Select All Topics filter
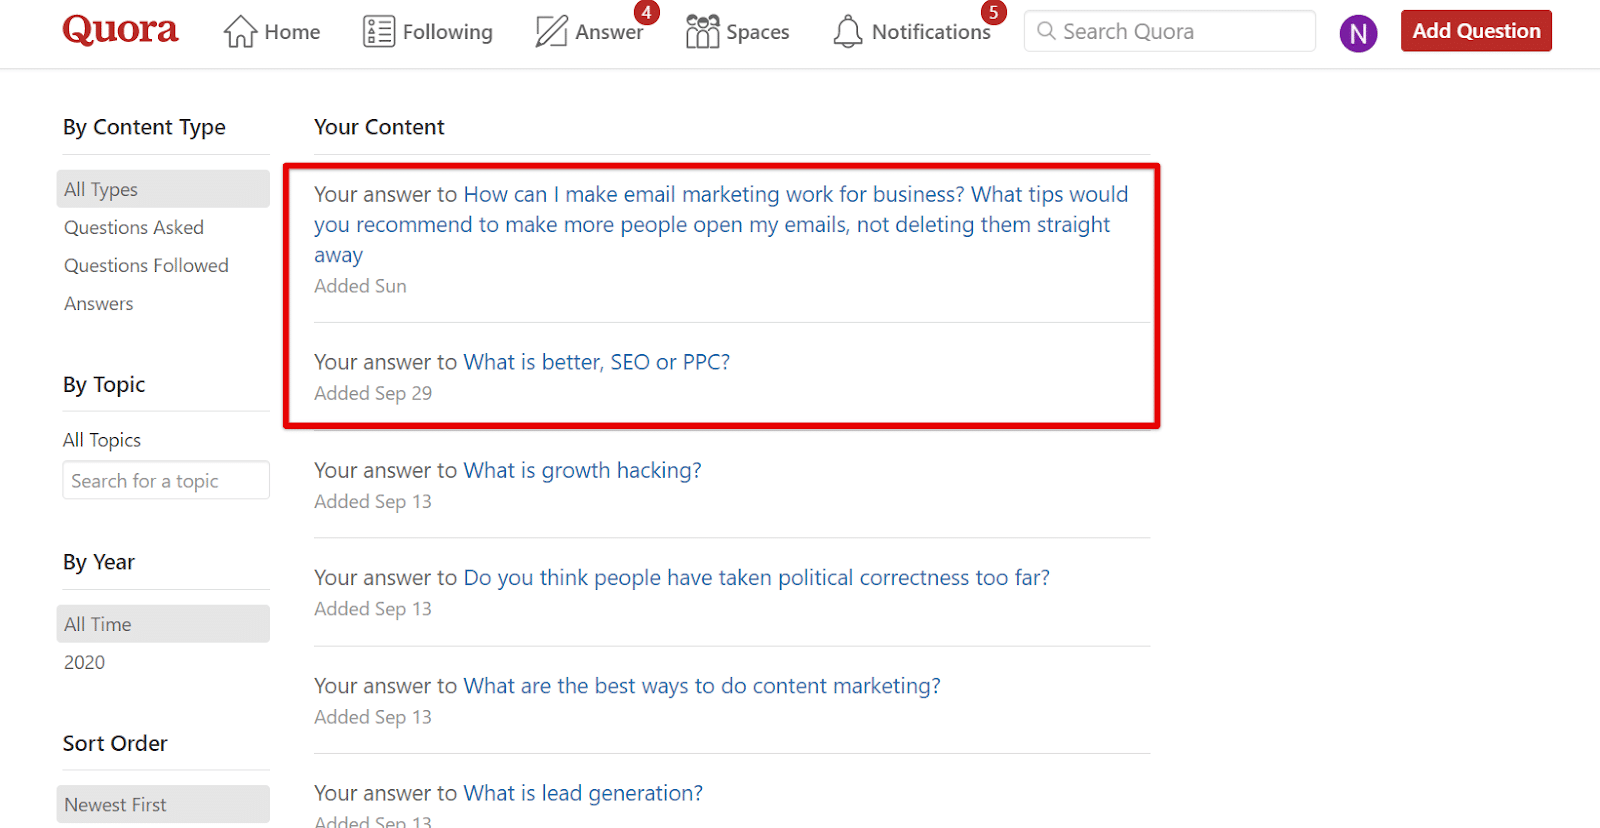The height and width of the screenshot is (828, 1600). point(102,440)
